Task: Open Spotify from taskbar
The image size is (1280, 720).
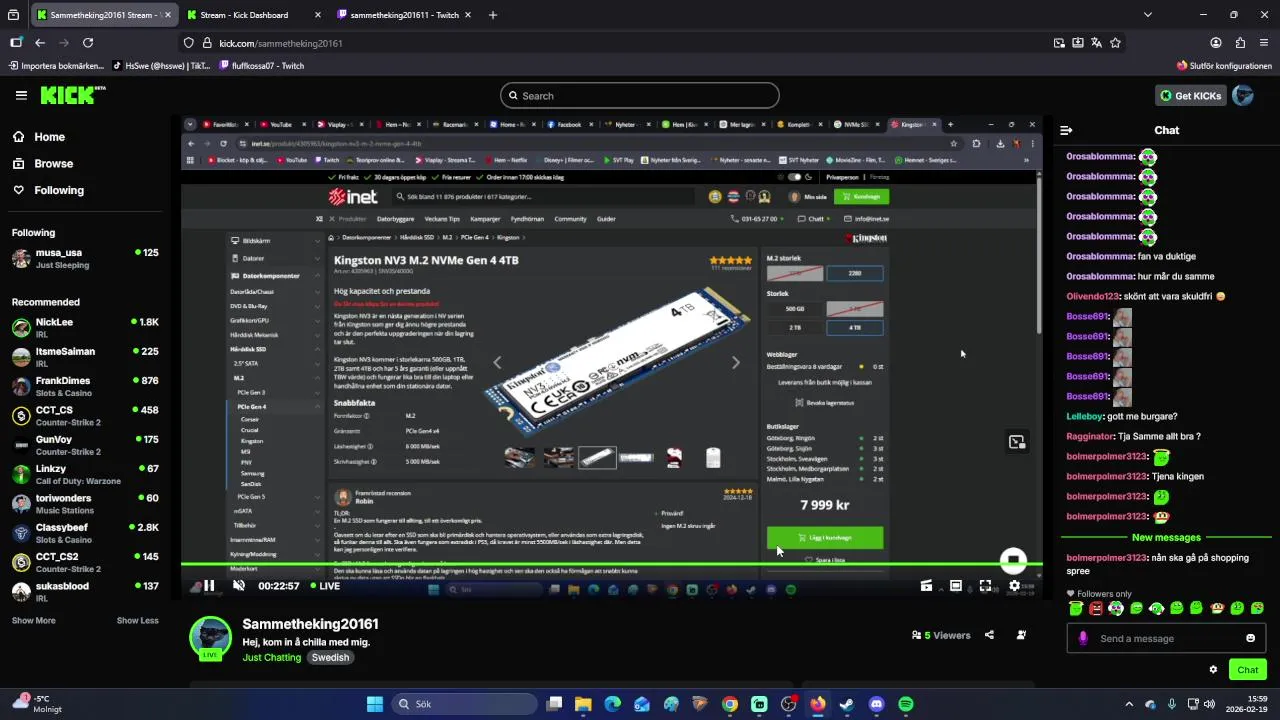Action: pyautogui.click(x=906, y=704)
